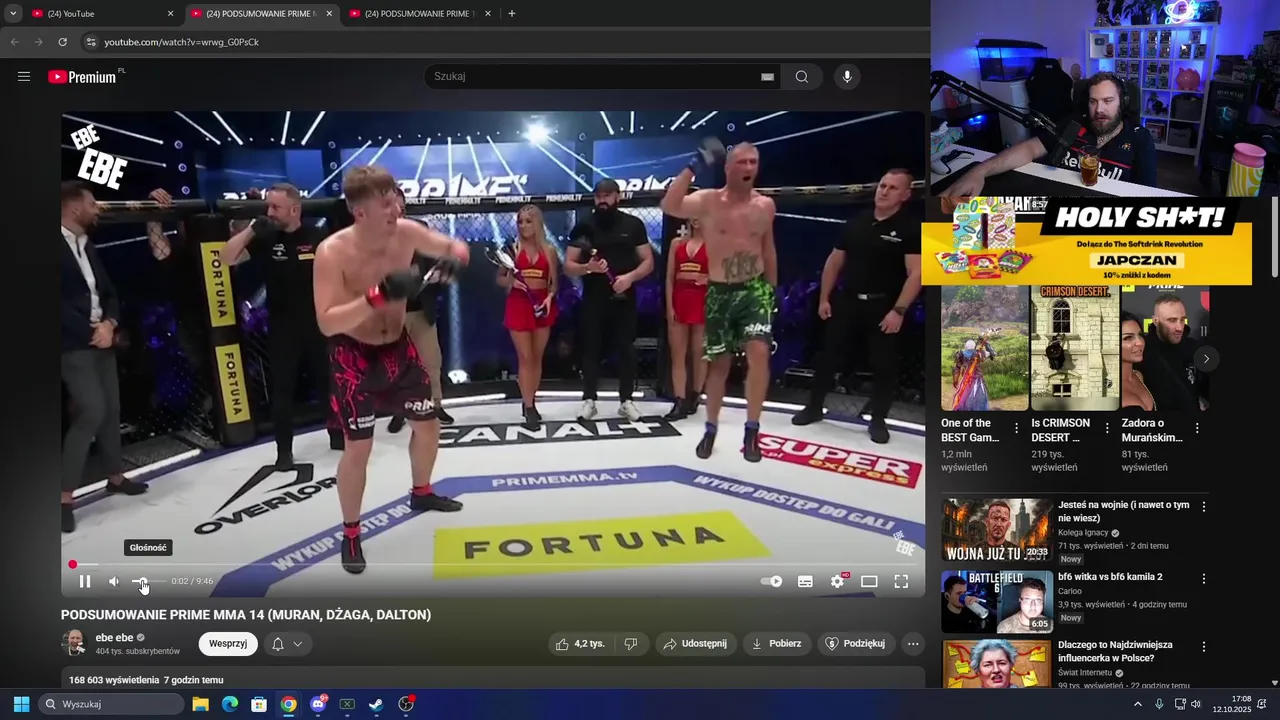Open more actions ellipsis below the video

pyautogui.click(x=913, y=644)
